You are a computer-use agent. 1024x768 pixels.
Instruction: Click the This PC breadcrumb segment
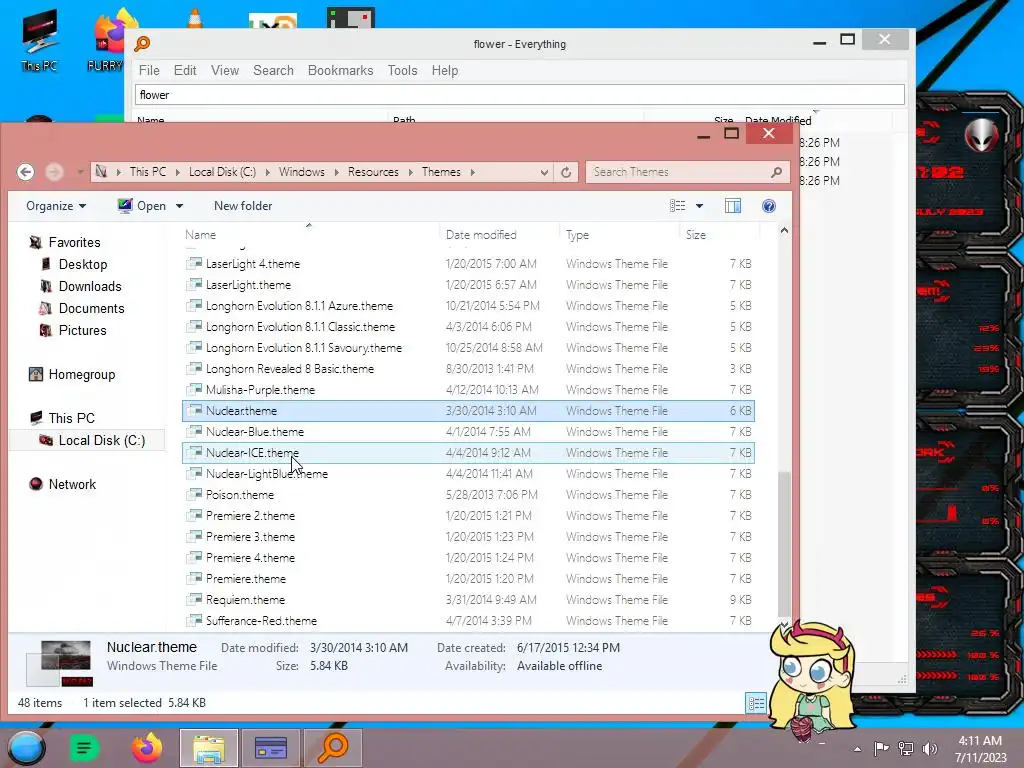pyautogui.click(x=148, y=172)
